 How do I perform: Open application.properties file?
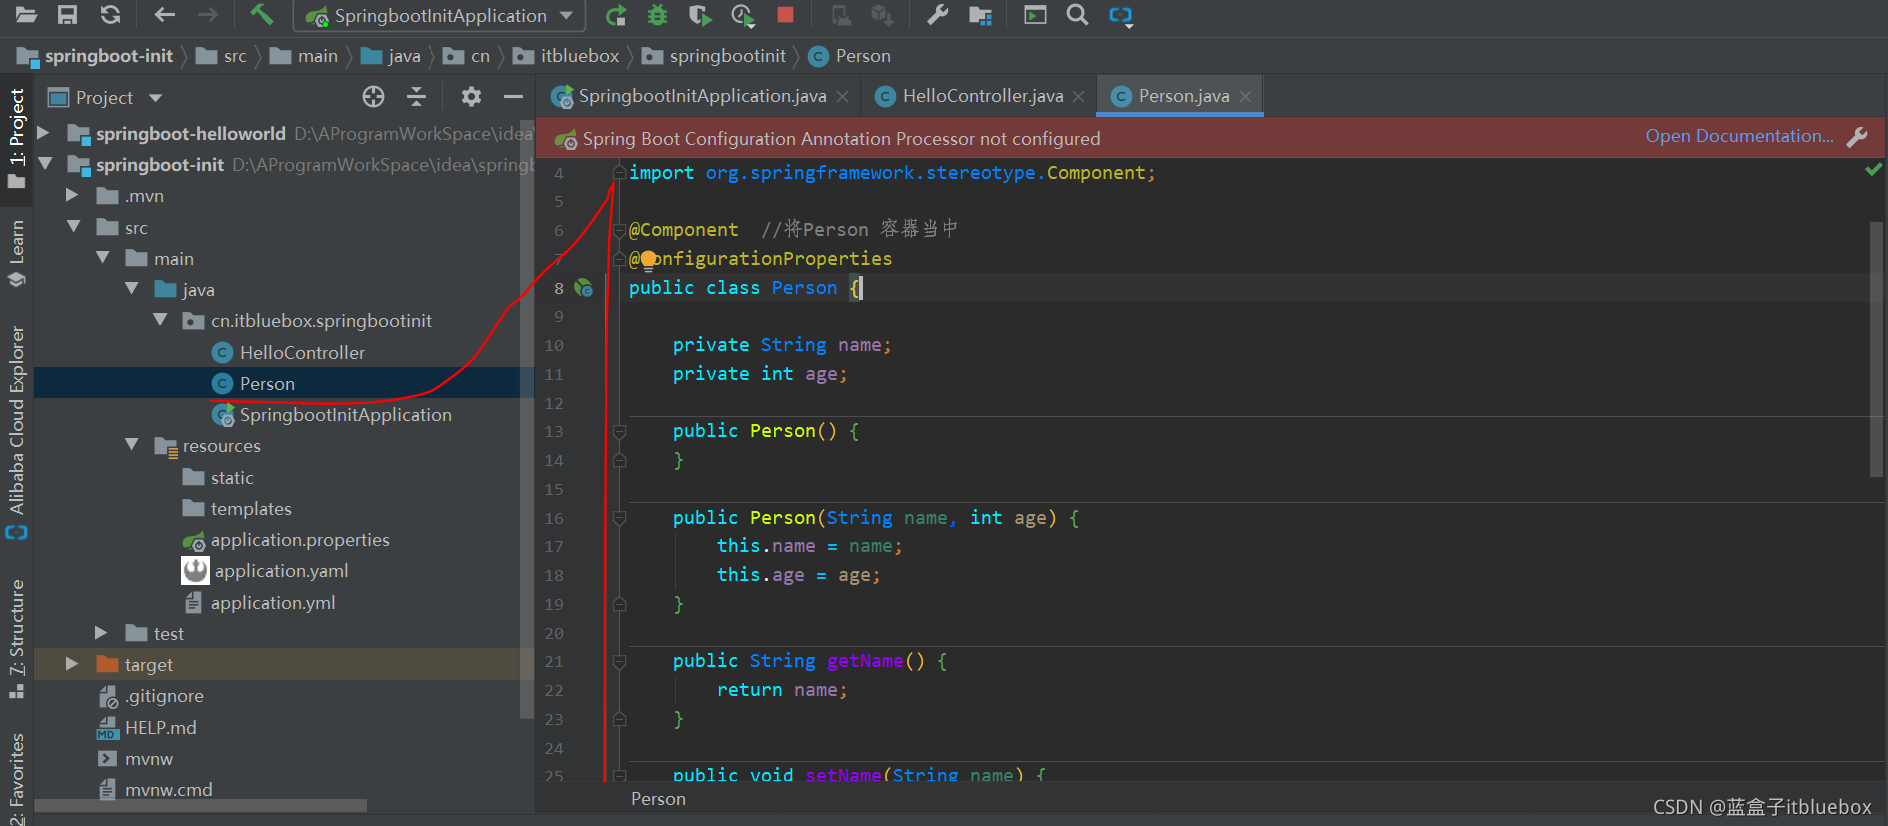tap(300, 540)
